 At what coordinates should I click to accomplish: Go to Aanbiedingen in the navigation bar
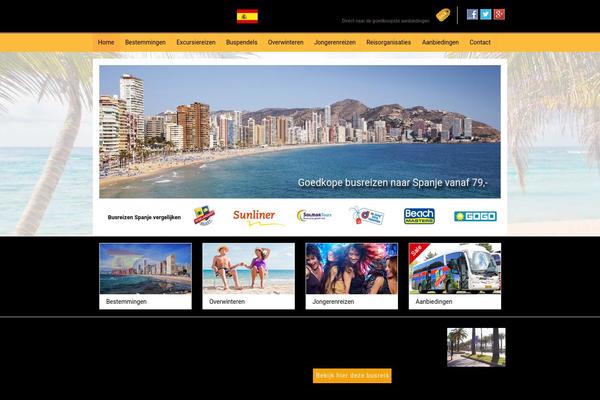point(440,42)
